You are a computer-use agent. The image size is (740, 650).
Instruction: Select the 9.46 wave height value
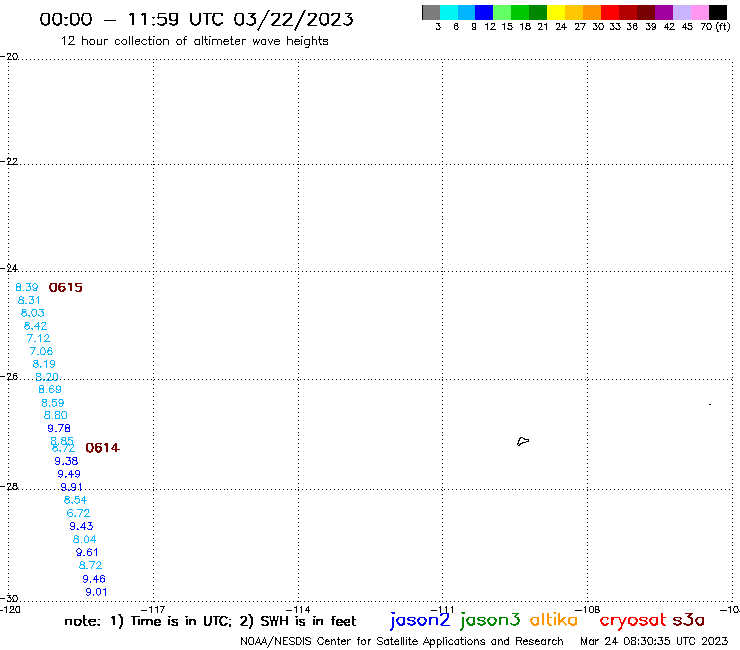pyautogui.click(x=94, y=579)
